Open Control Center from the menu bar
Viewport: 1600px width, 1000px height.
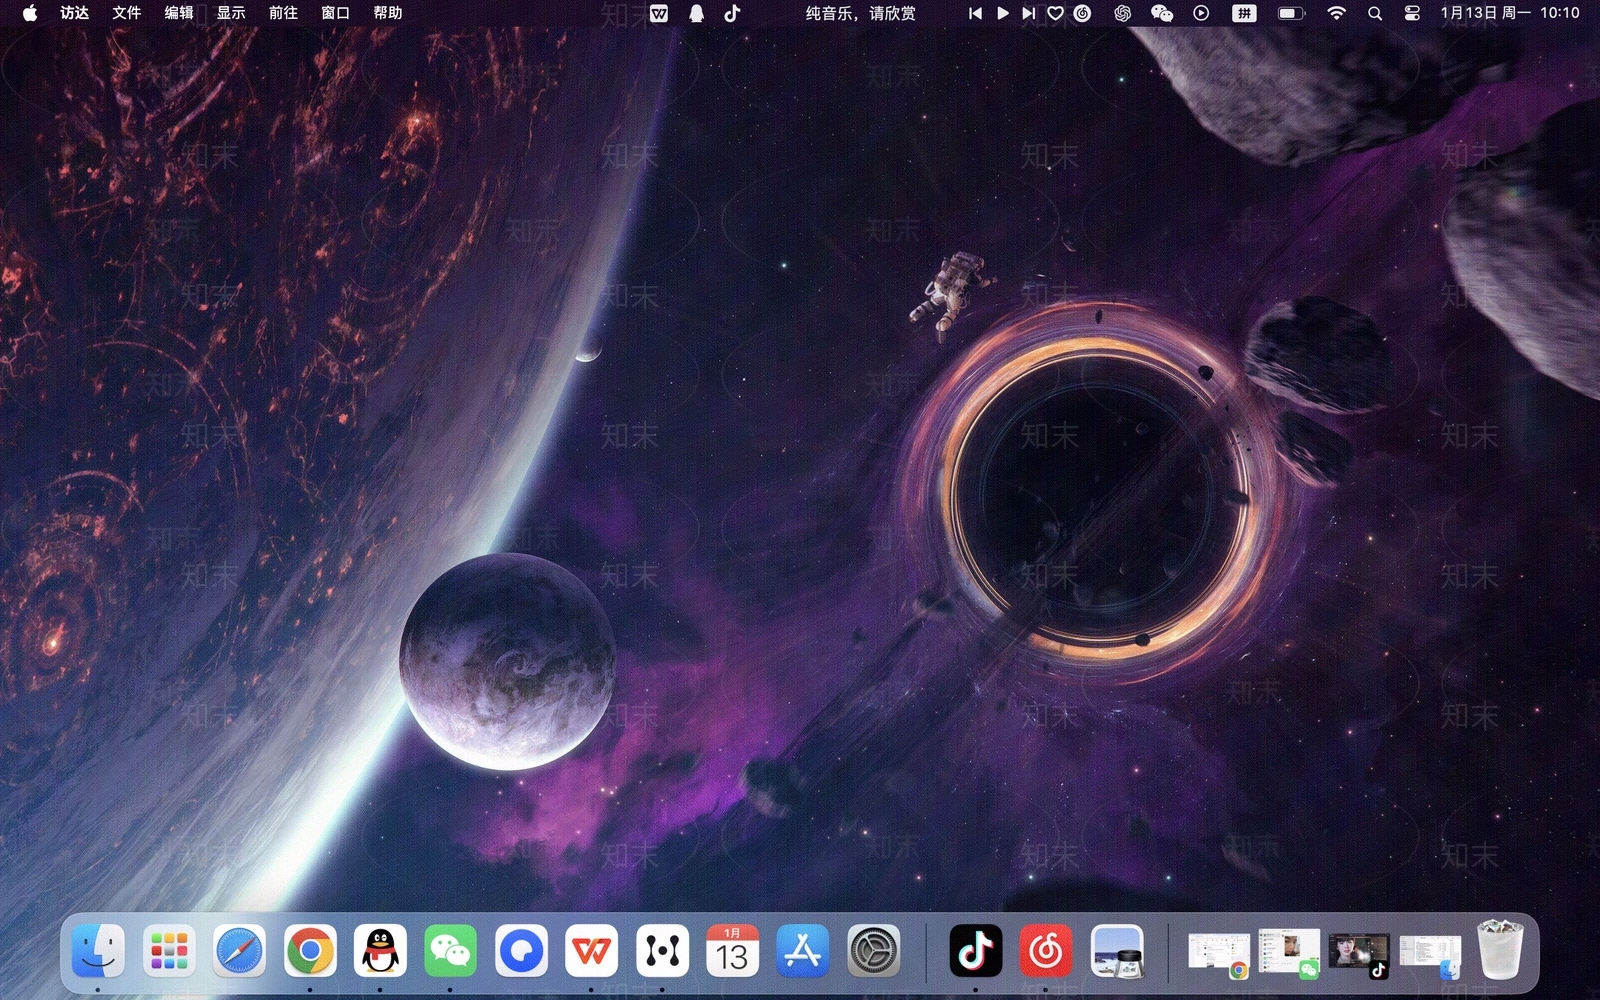tap(1411, 14)
